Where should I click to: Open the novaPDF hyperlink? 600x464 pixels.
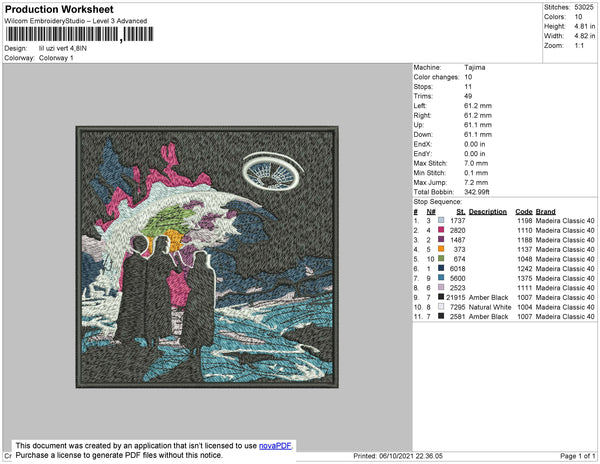(275, 446)
